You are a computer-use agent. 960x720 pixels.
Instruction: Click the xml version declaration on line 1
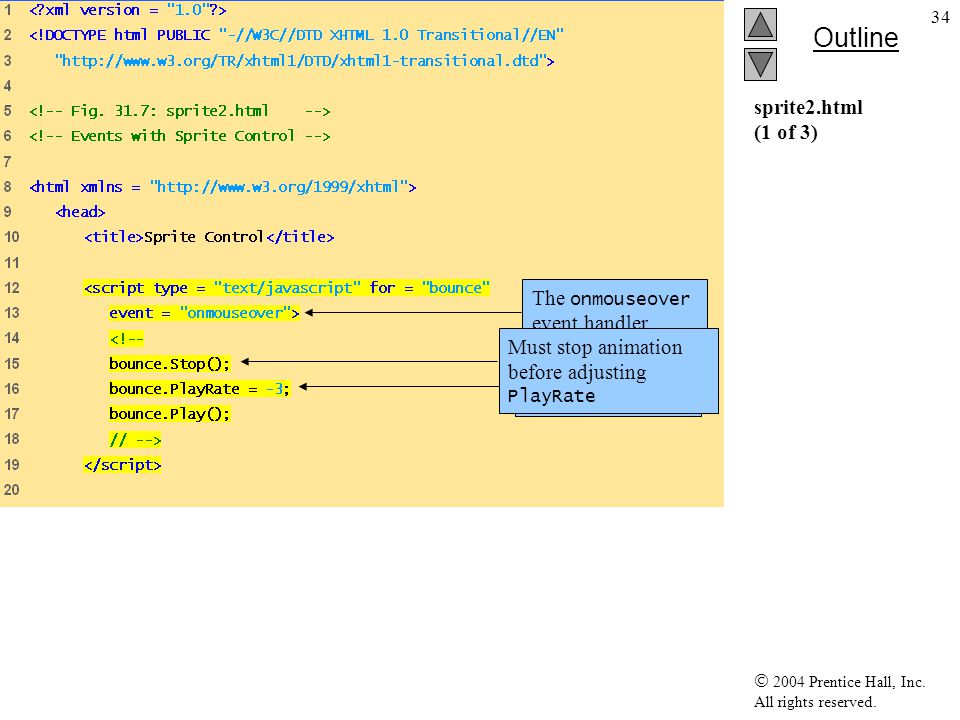click(x=127, y=10)
